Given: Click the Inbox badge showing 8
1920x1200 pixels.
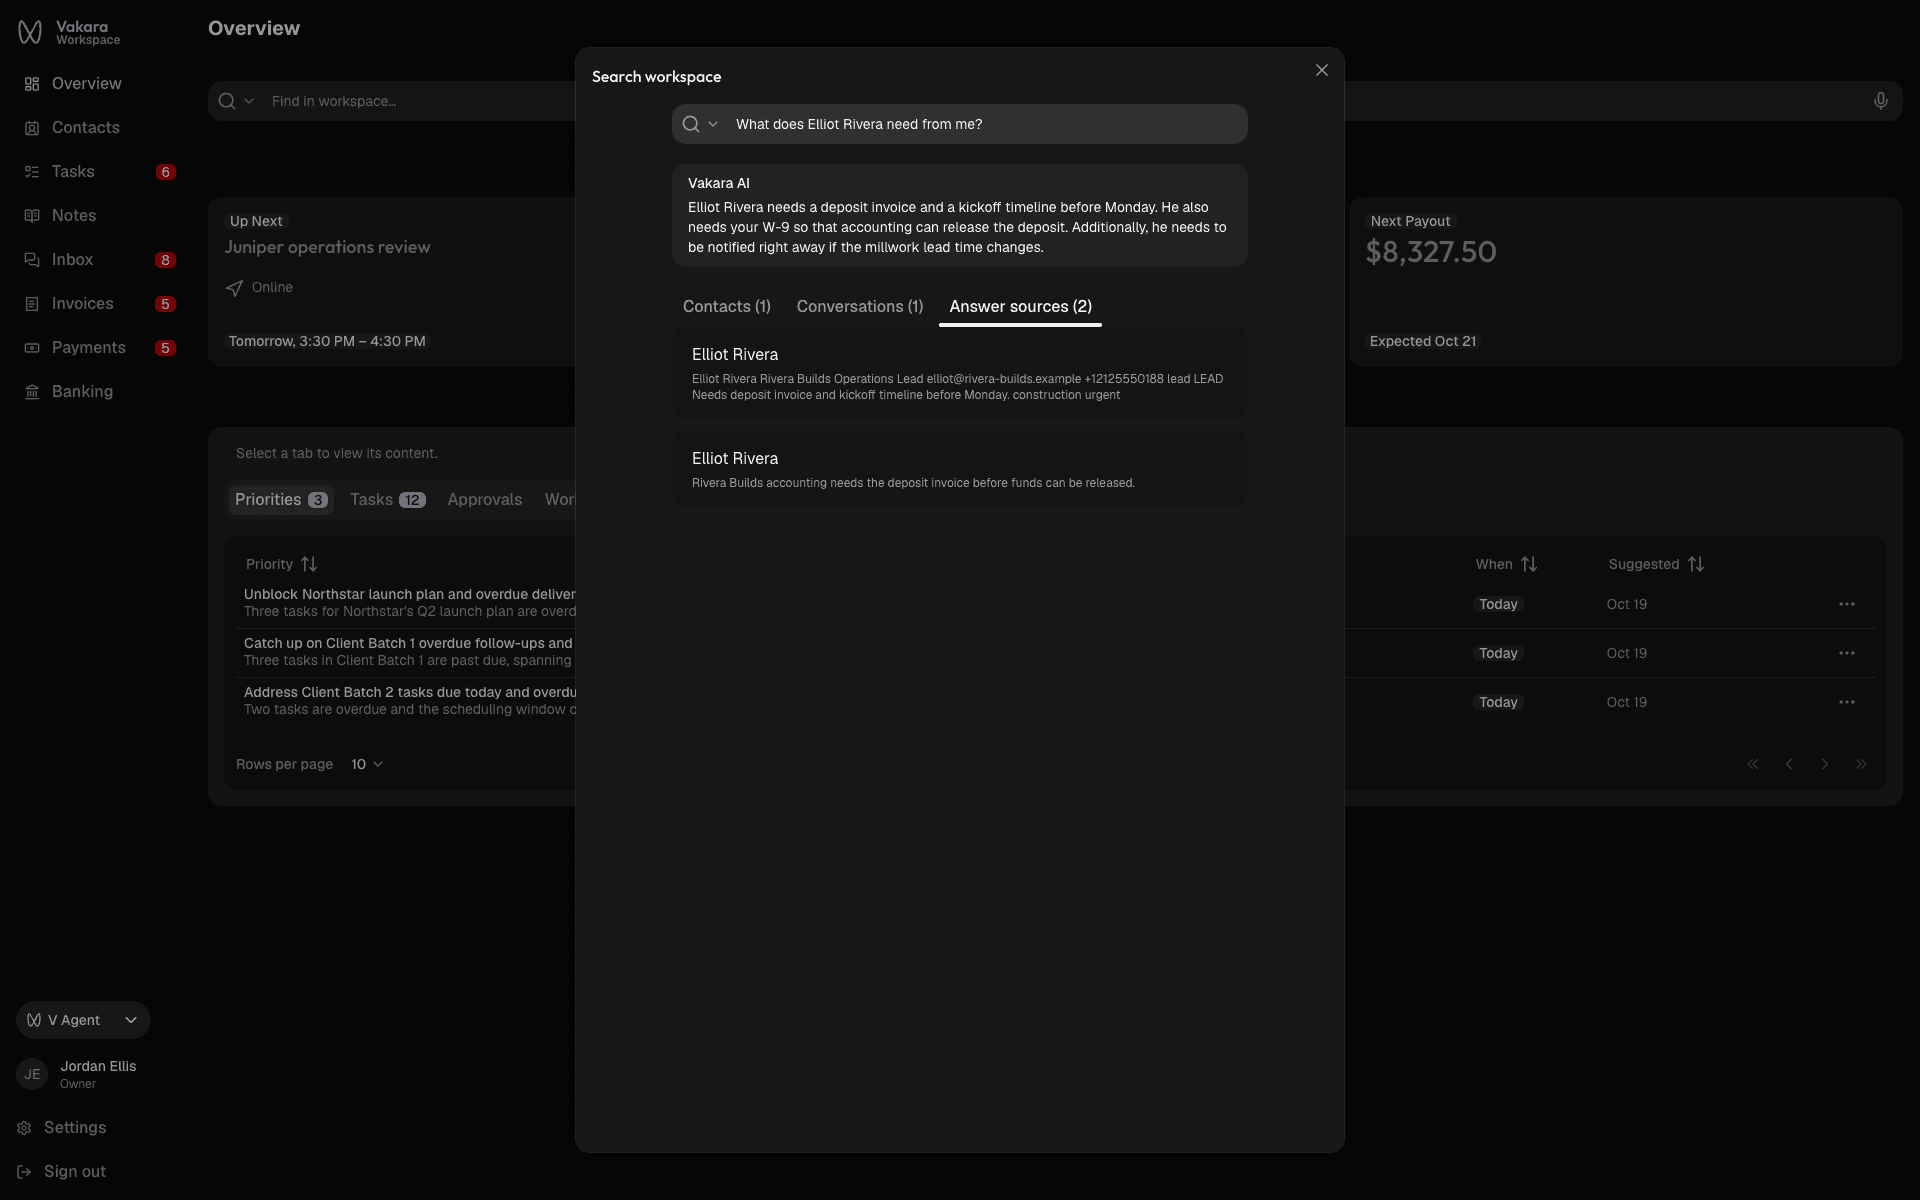Looking at the screenshot, I should coord(166,260).
